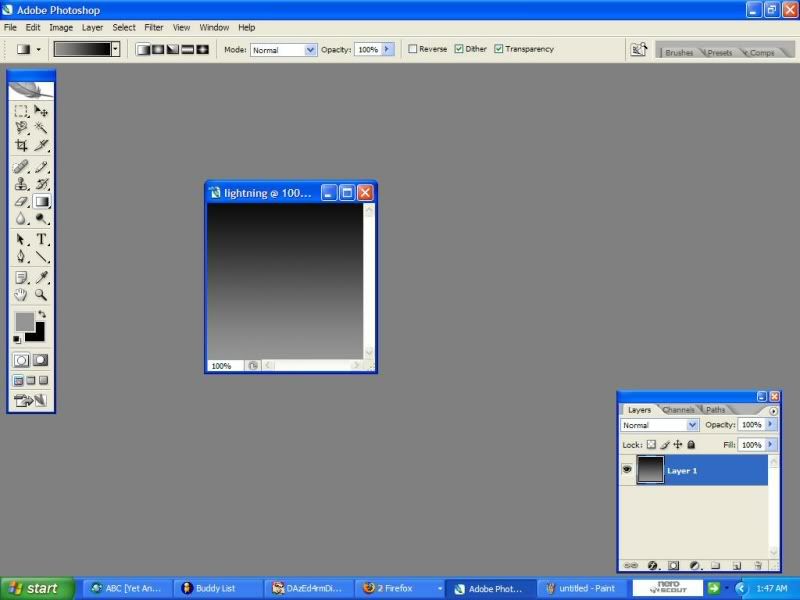
Task: Select the Path Selection tool
Action: 21,239
